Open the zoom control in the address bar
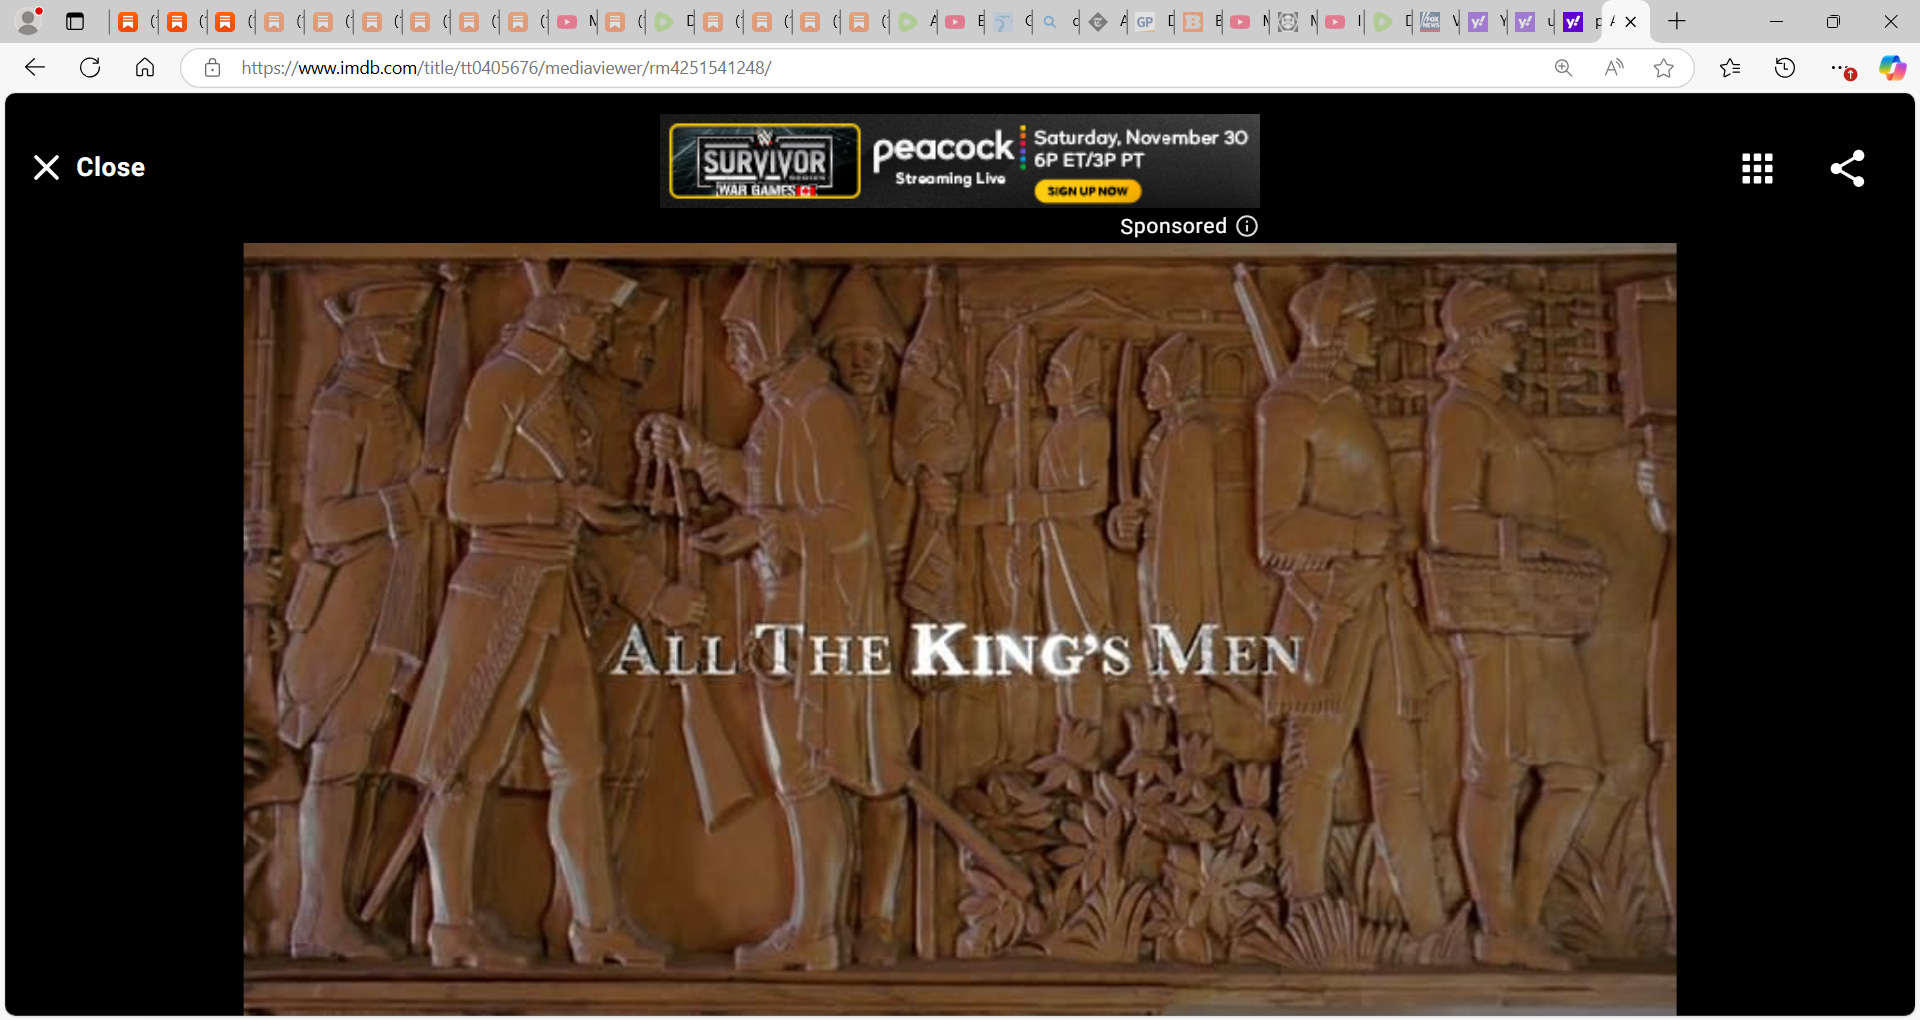This screenshot has height=1020, width=1920. point(1563,68)
